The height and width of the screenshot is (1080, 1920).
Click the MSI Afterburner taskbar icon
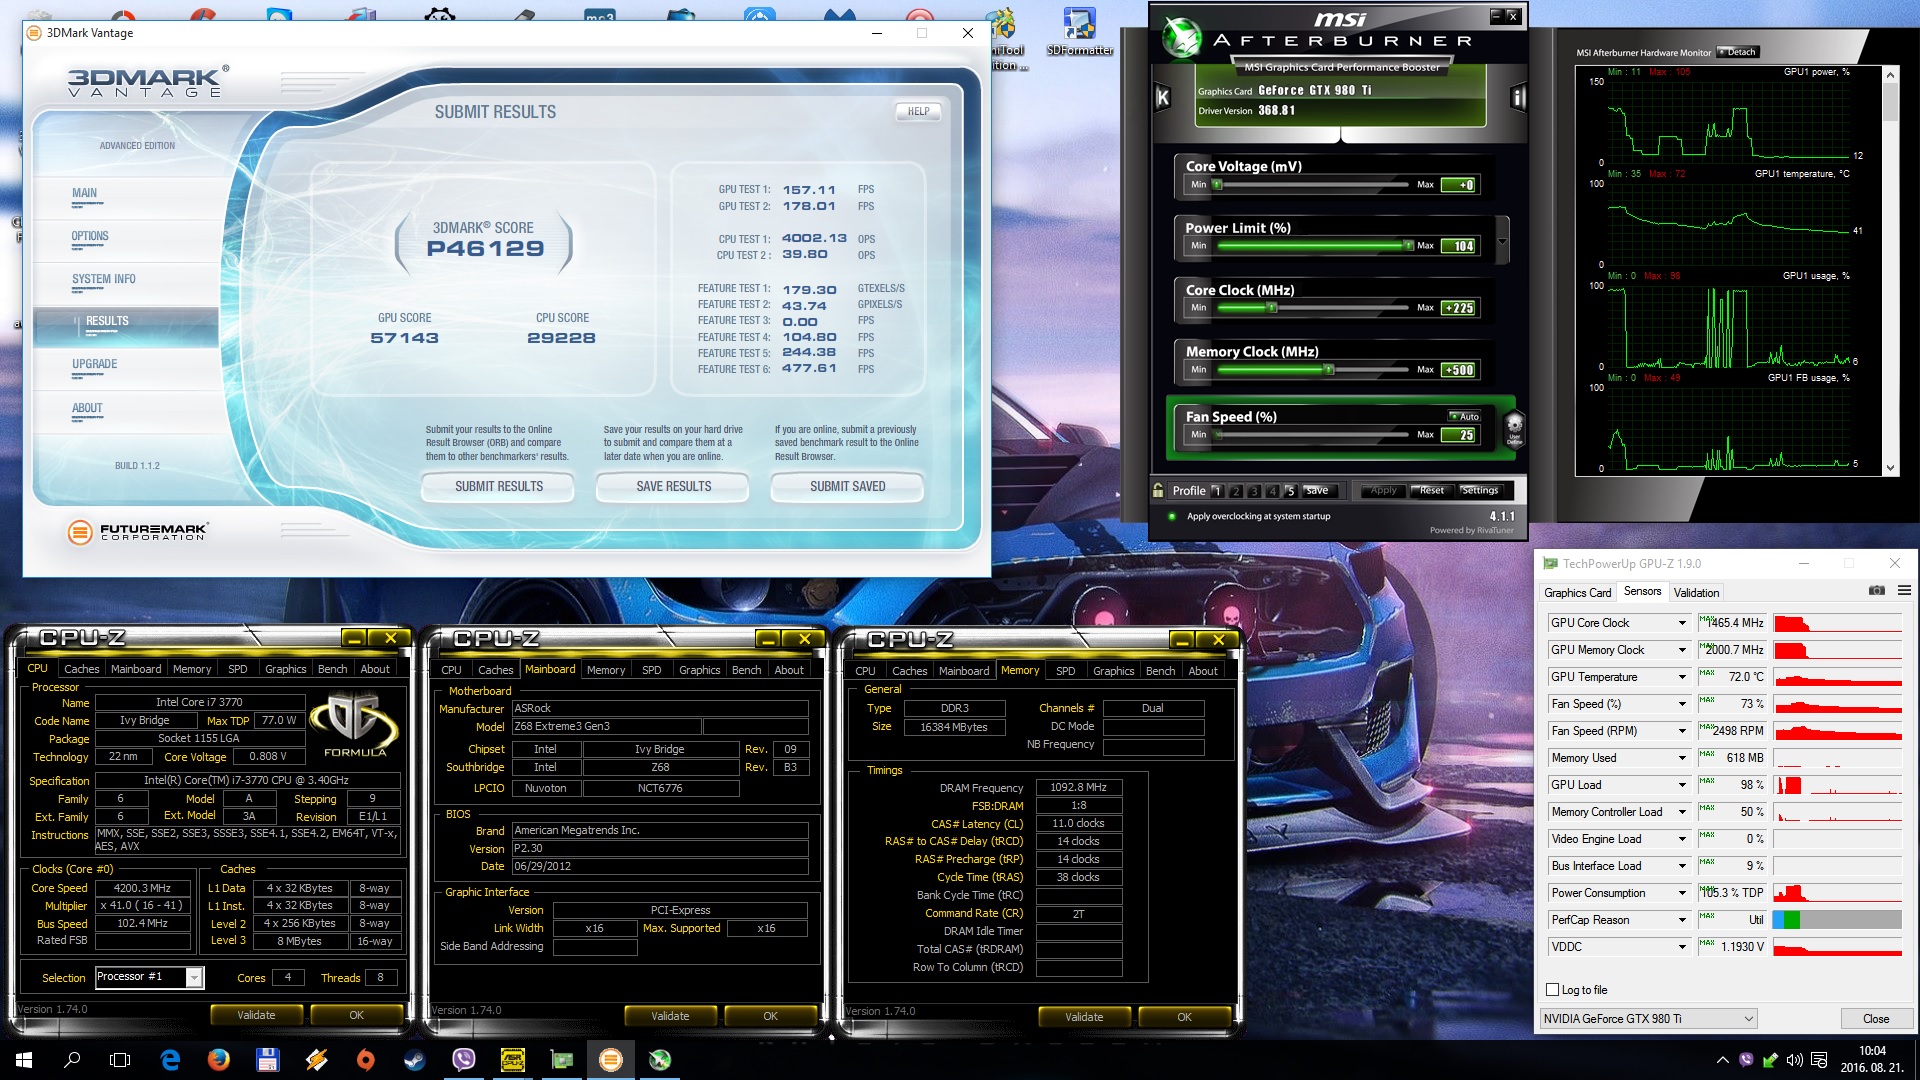[x=659, y=1059]
